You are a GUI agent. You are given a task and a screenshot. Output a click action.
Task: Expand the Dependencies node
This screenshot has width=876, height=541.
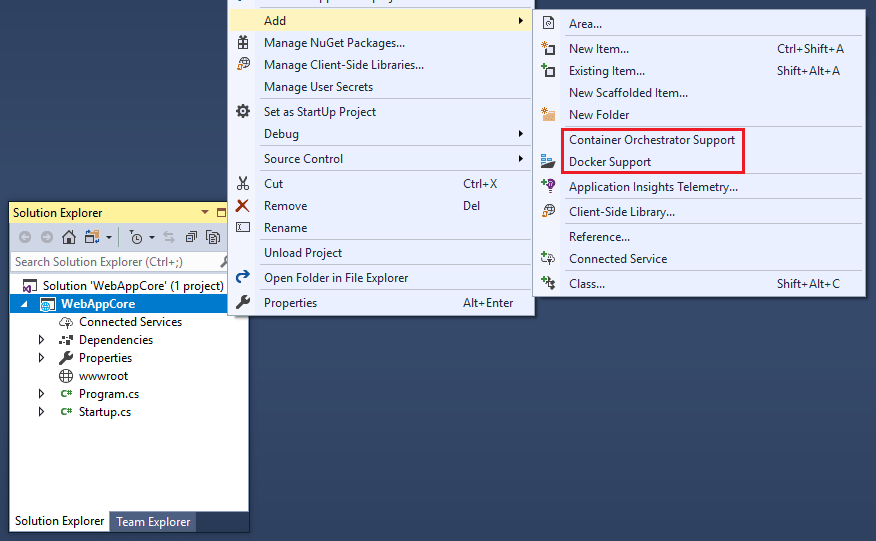coord(42,340)
